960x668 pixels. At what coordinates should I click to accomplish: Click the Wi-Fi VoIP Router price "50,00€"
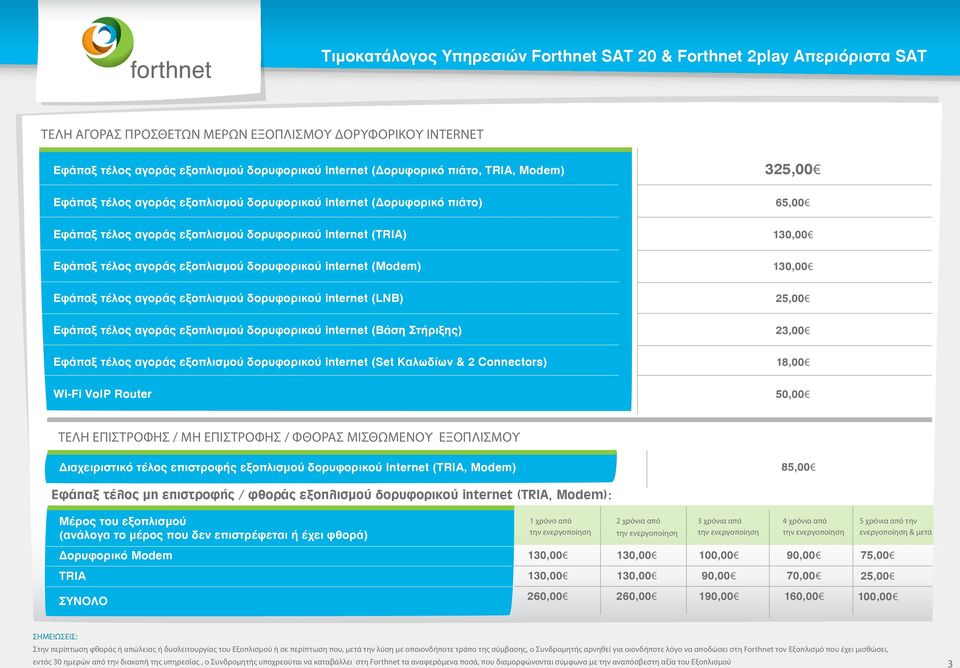pos(792,394)
